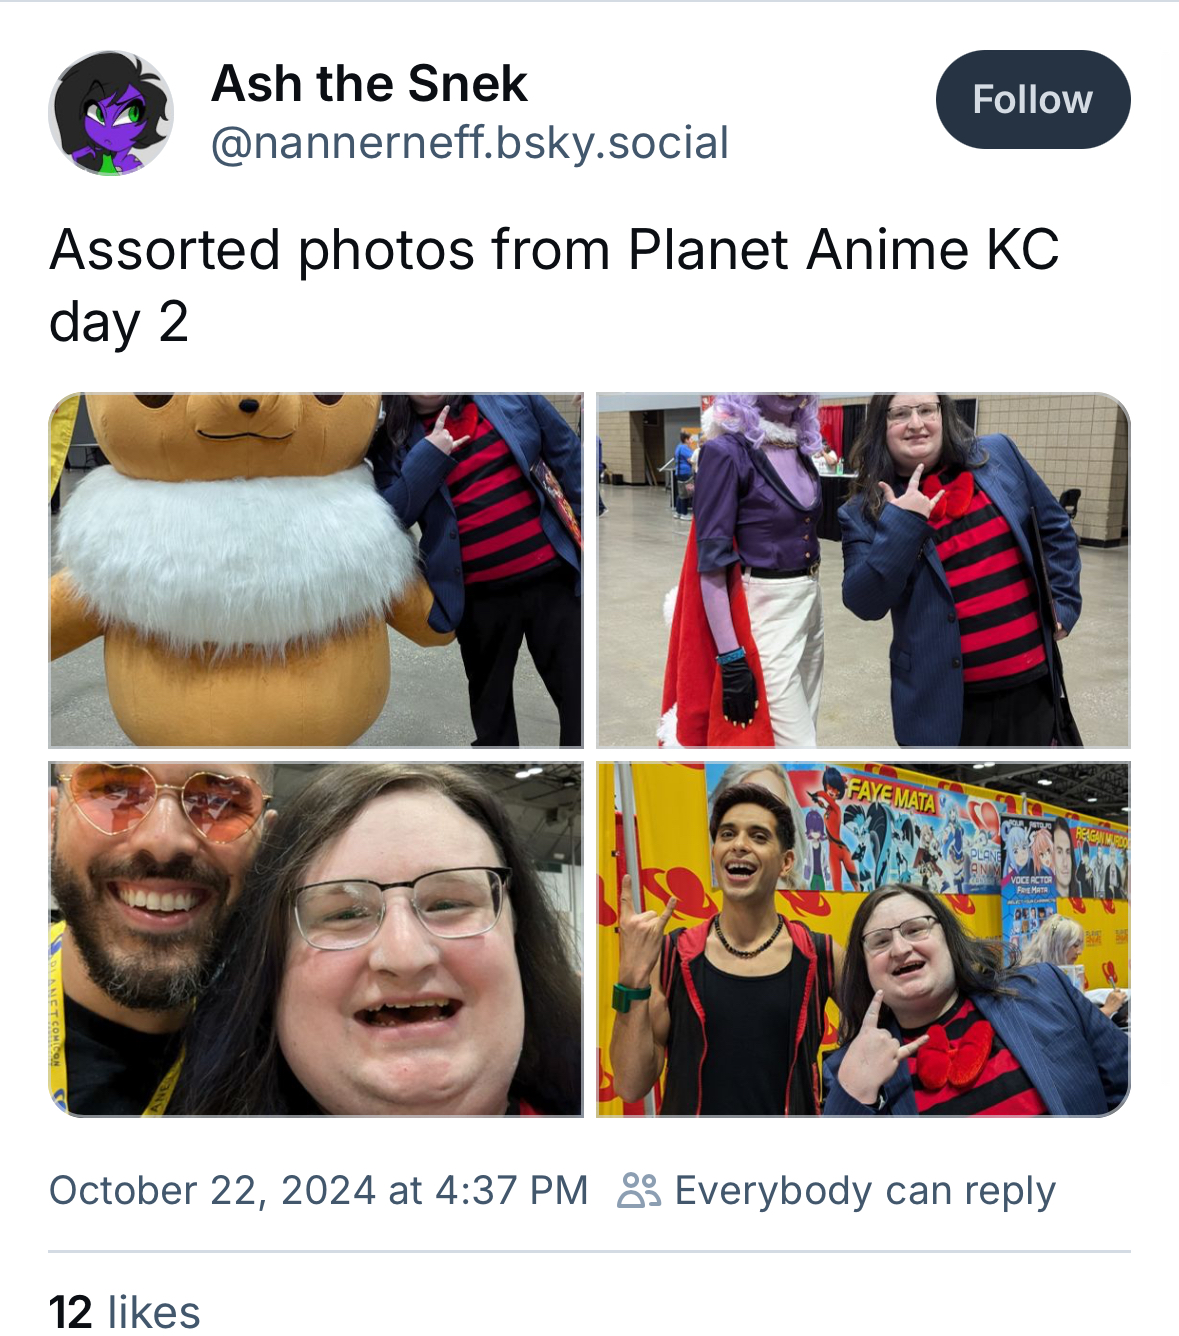Open the Everybody can reply setting

[836, 1190]
